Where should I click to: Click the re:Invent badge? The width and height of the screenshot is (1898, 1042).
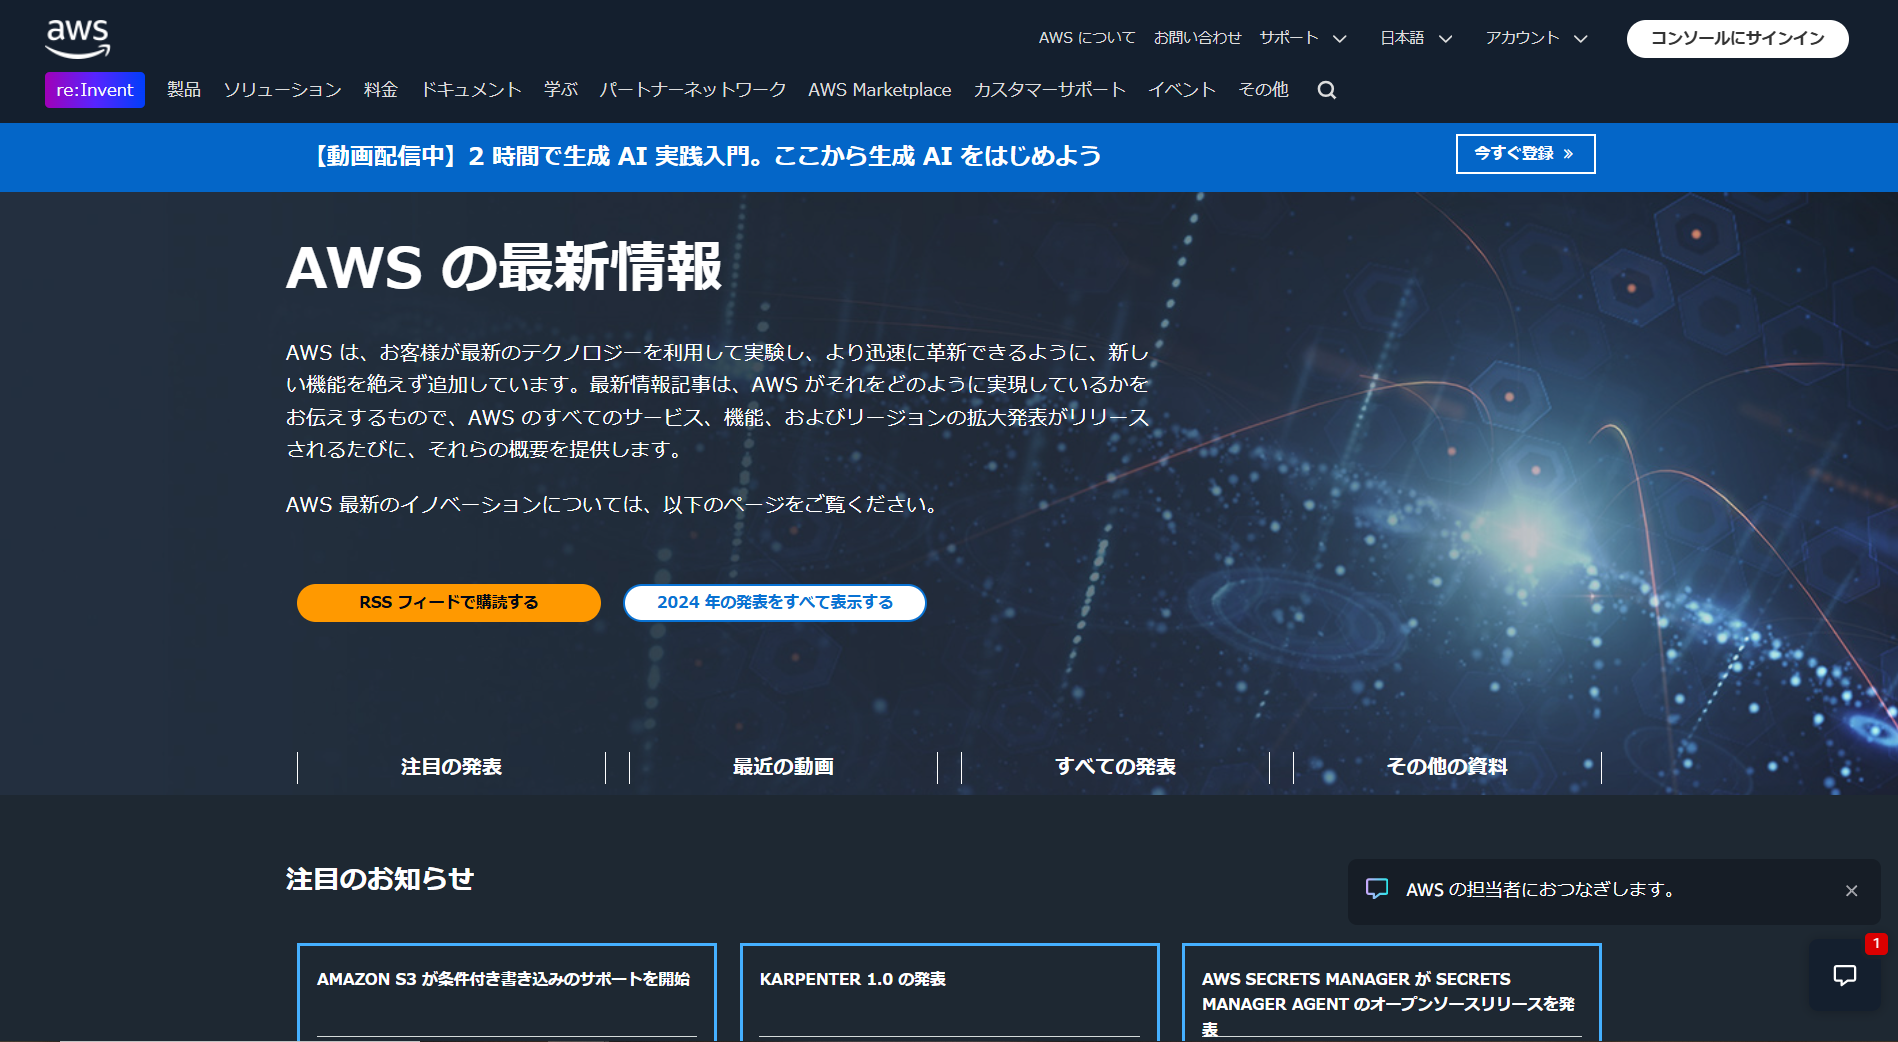[95, 90]
